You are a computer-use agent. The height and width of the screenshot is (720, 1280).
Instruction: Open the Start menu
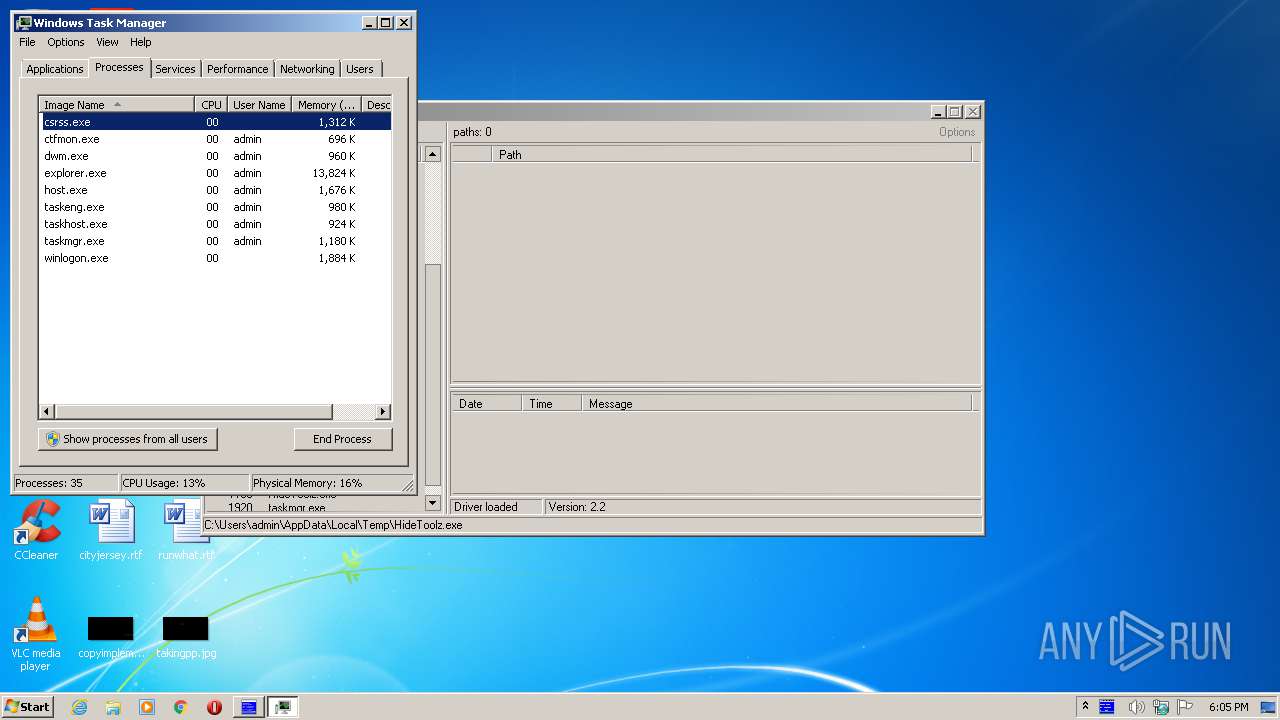28,706
